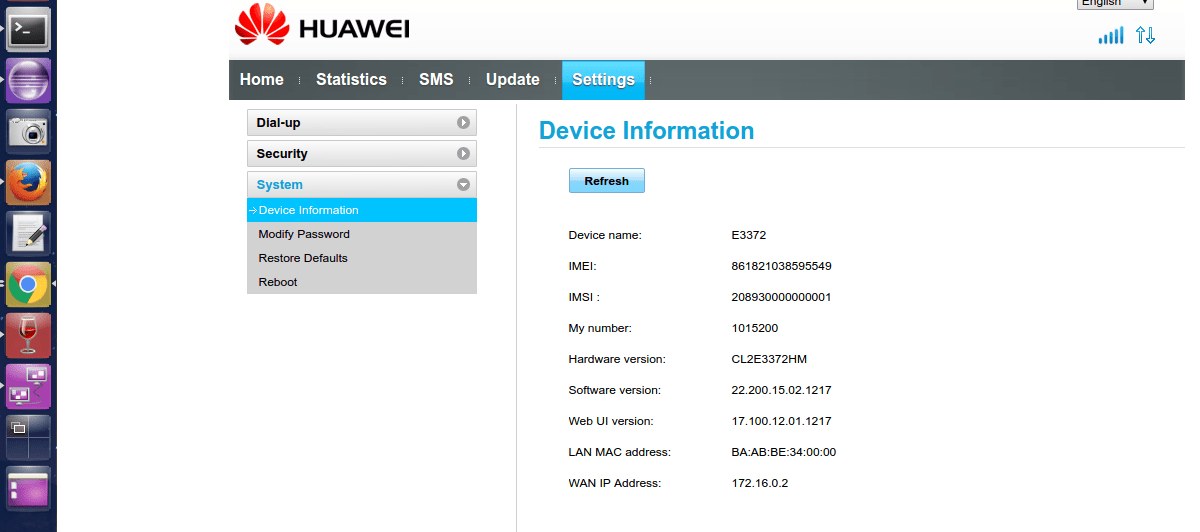This screenshot has height=532, width=1200.
Task: Open the text editor dock icon
Action: (x=28, y=233)
